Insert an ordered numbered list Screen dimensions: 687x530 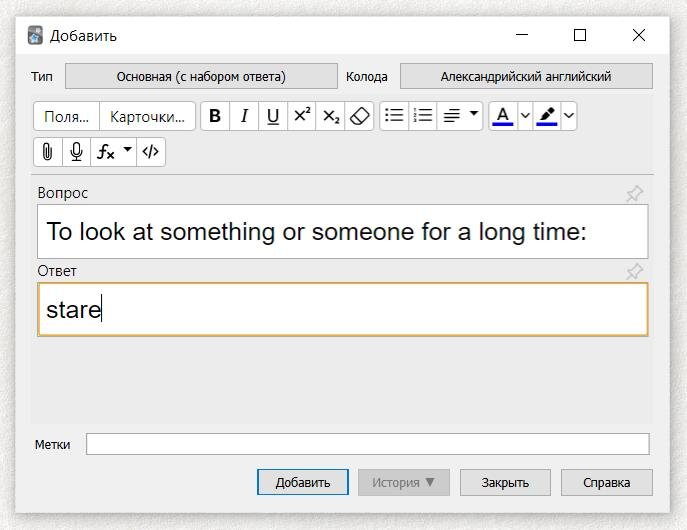coord(423,116)
